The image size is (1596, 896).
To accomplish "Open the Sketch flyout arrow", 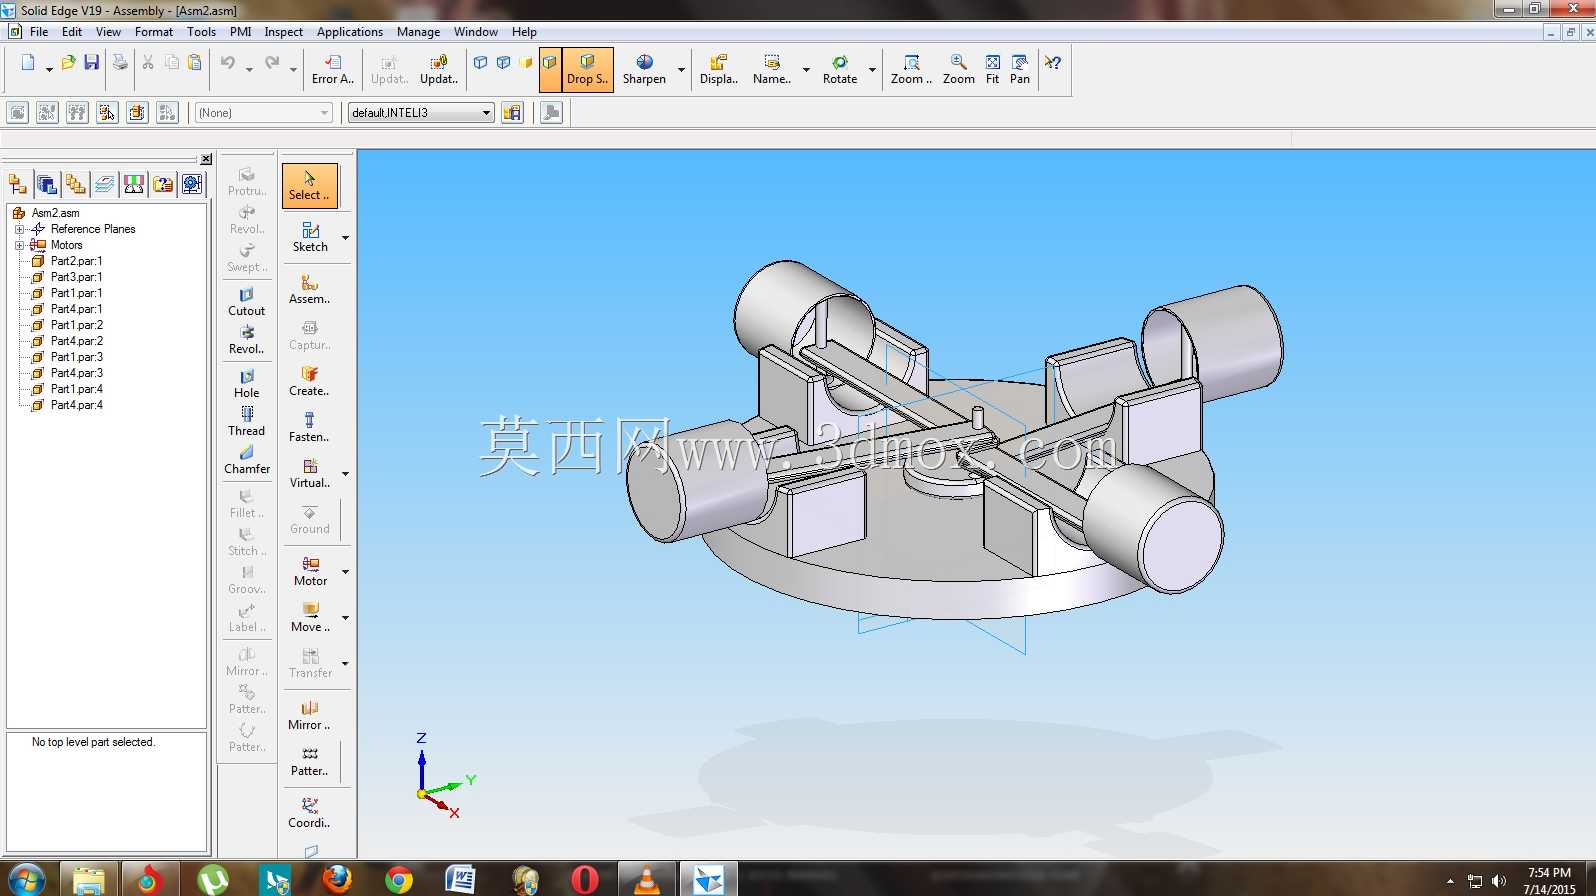I will point(346,238).
